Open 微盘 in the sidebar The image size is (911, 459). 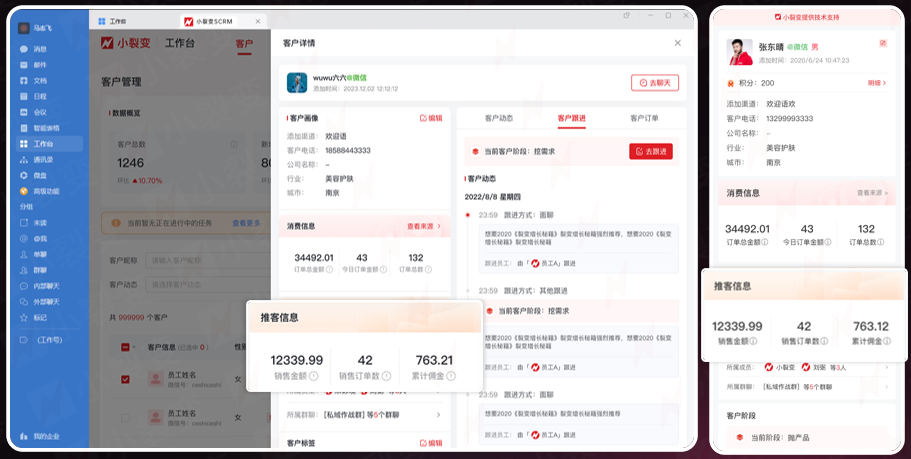click(39, 175)
